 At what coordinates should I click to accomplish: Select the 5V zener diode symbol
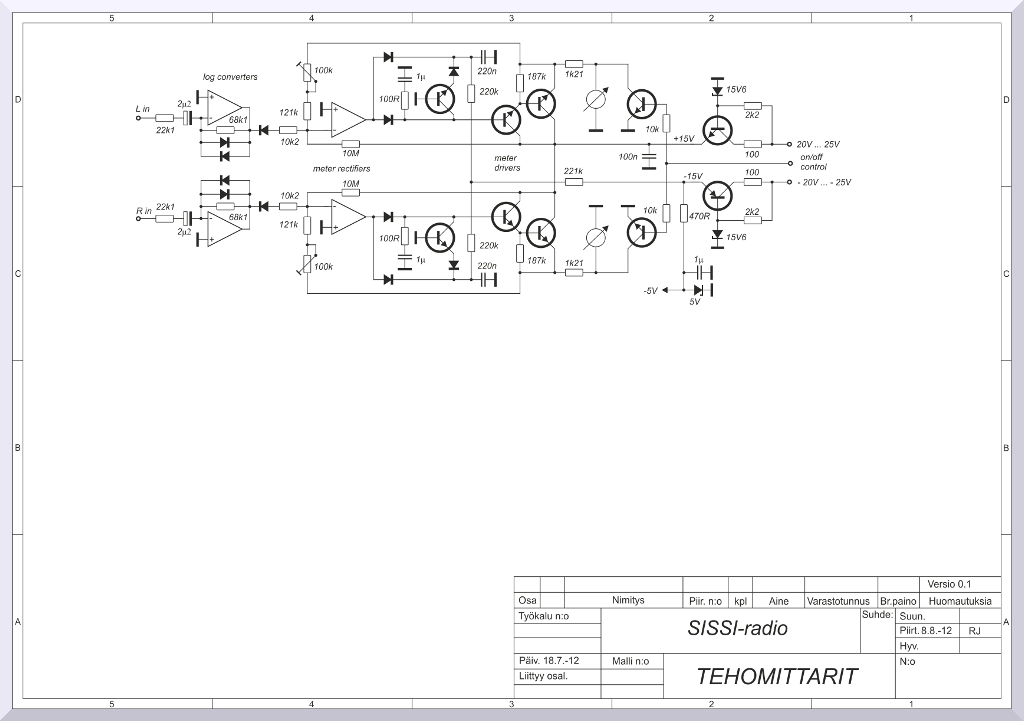tap(697, 290)
